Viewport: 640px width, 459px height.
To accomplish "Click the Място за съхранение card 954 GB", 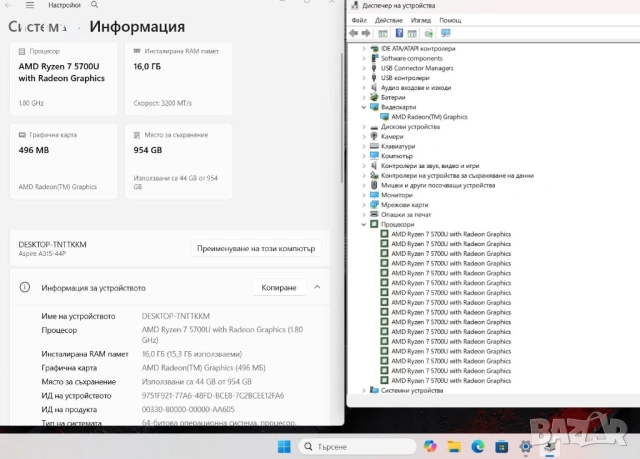I will 178,161.
